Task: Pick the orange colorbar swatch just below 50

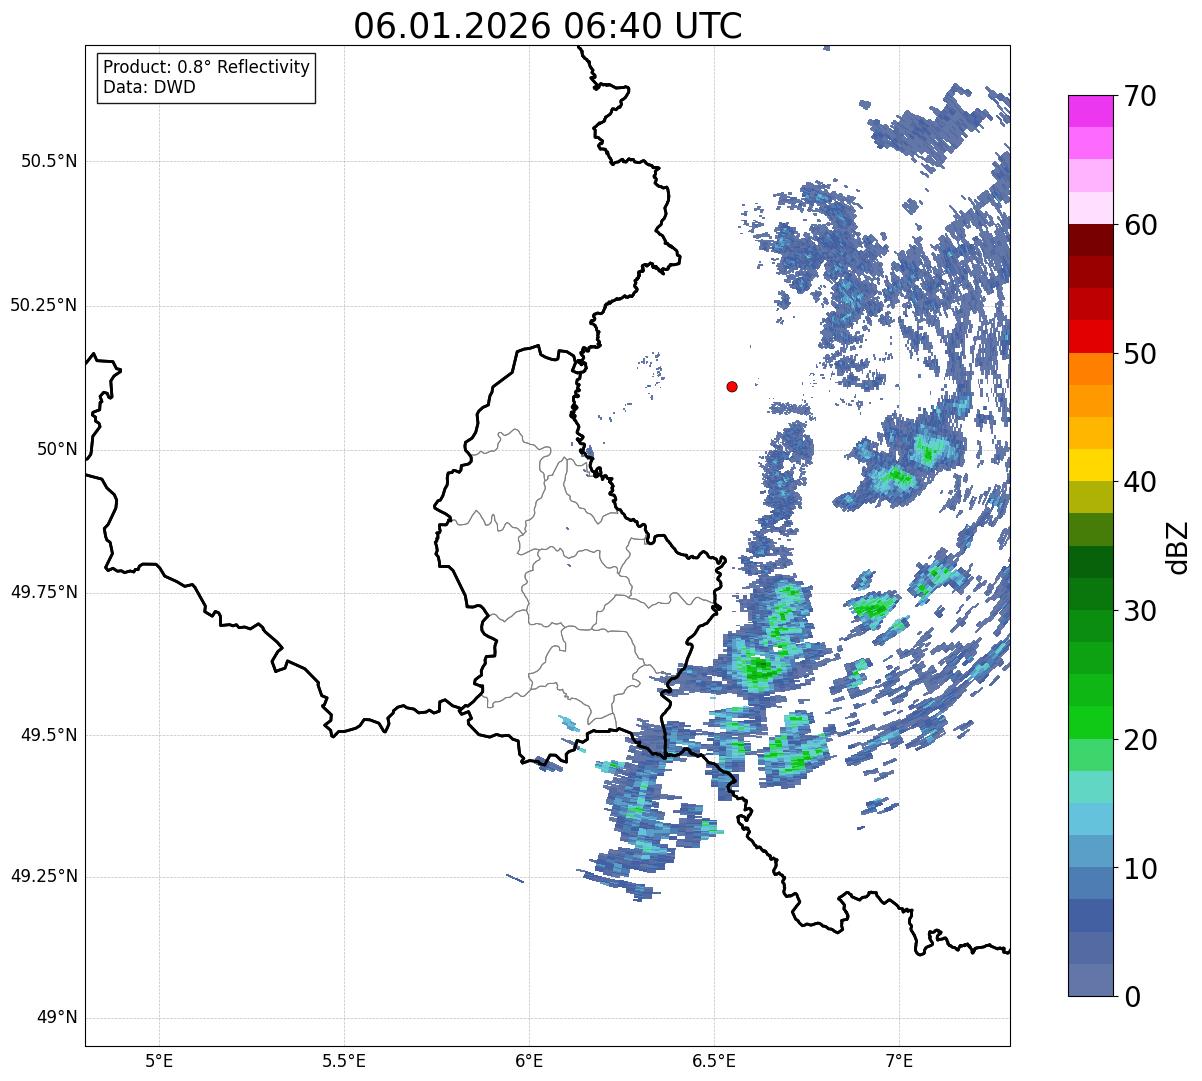Action: [1090, 369]
